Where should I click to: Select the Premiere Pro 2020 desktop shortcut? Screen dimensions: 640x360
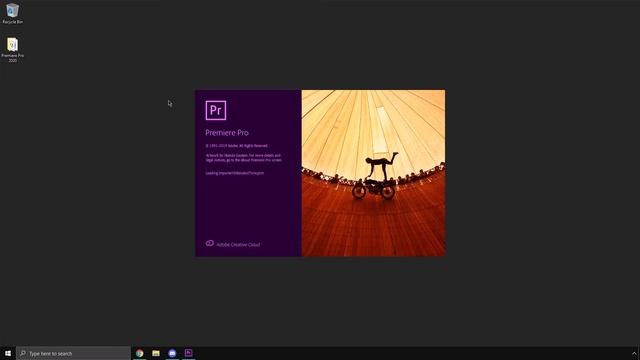(x=13, y=50)
